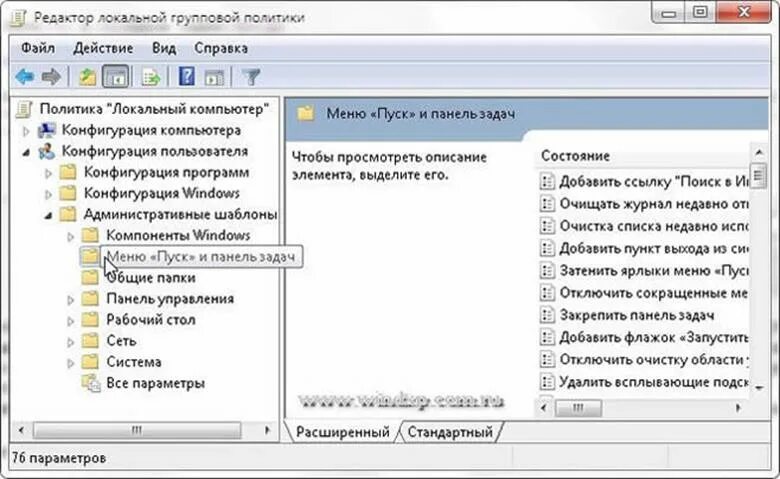Expand Панель управления node

click(x=71, y=300)
